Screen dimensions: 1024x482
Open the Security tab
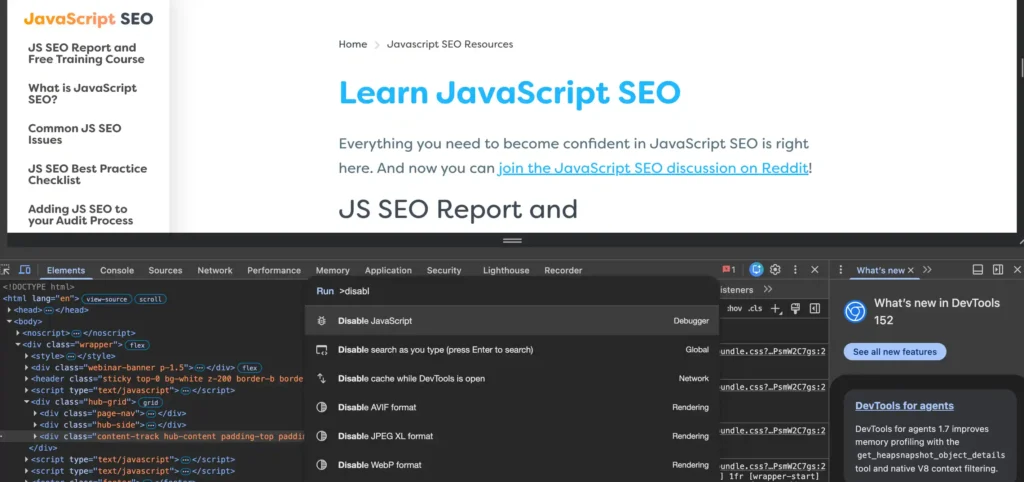pyautogui.click(x=444, y=270)
